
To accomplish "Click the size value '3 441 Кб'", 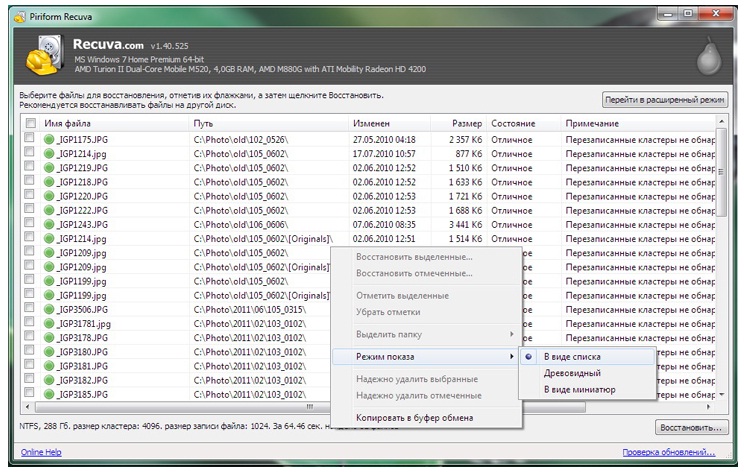I will (465, 224).
